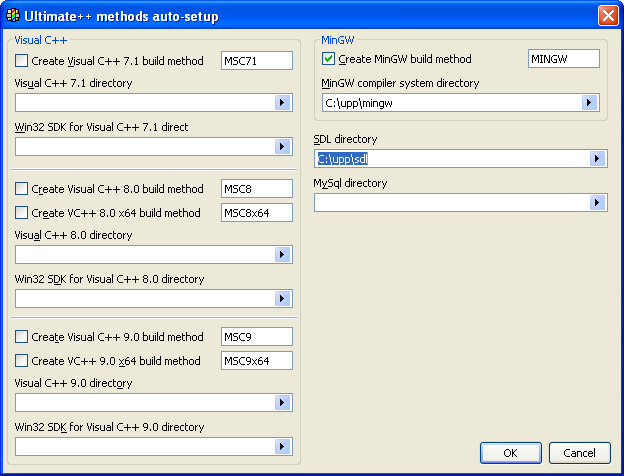Expand Win32 SDK for Visual C++ 9.0 dropdown

282,447
